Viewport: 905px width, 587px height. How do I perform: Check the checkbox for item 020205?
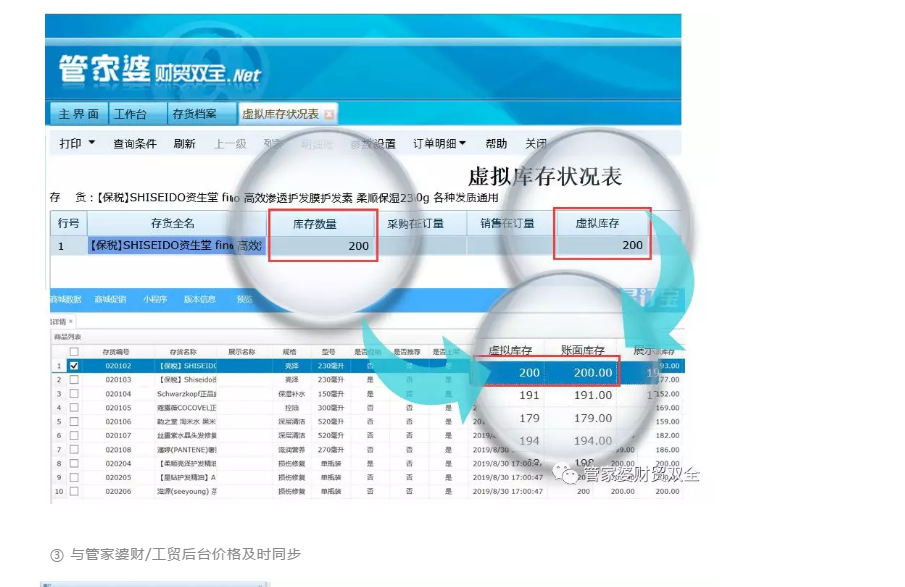(74, 477)
